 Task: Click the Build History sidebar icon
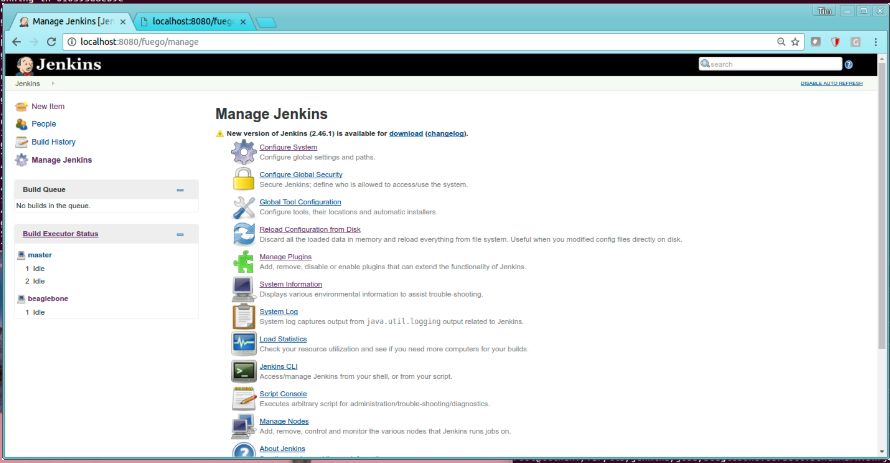click(22, 142)
